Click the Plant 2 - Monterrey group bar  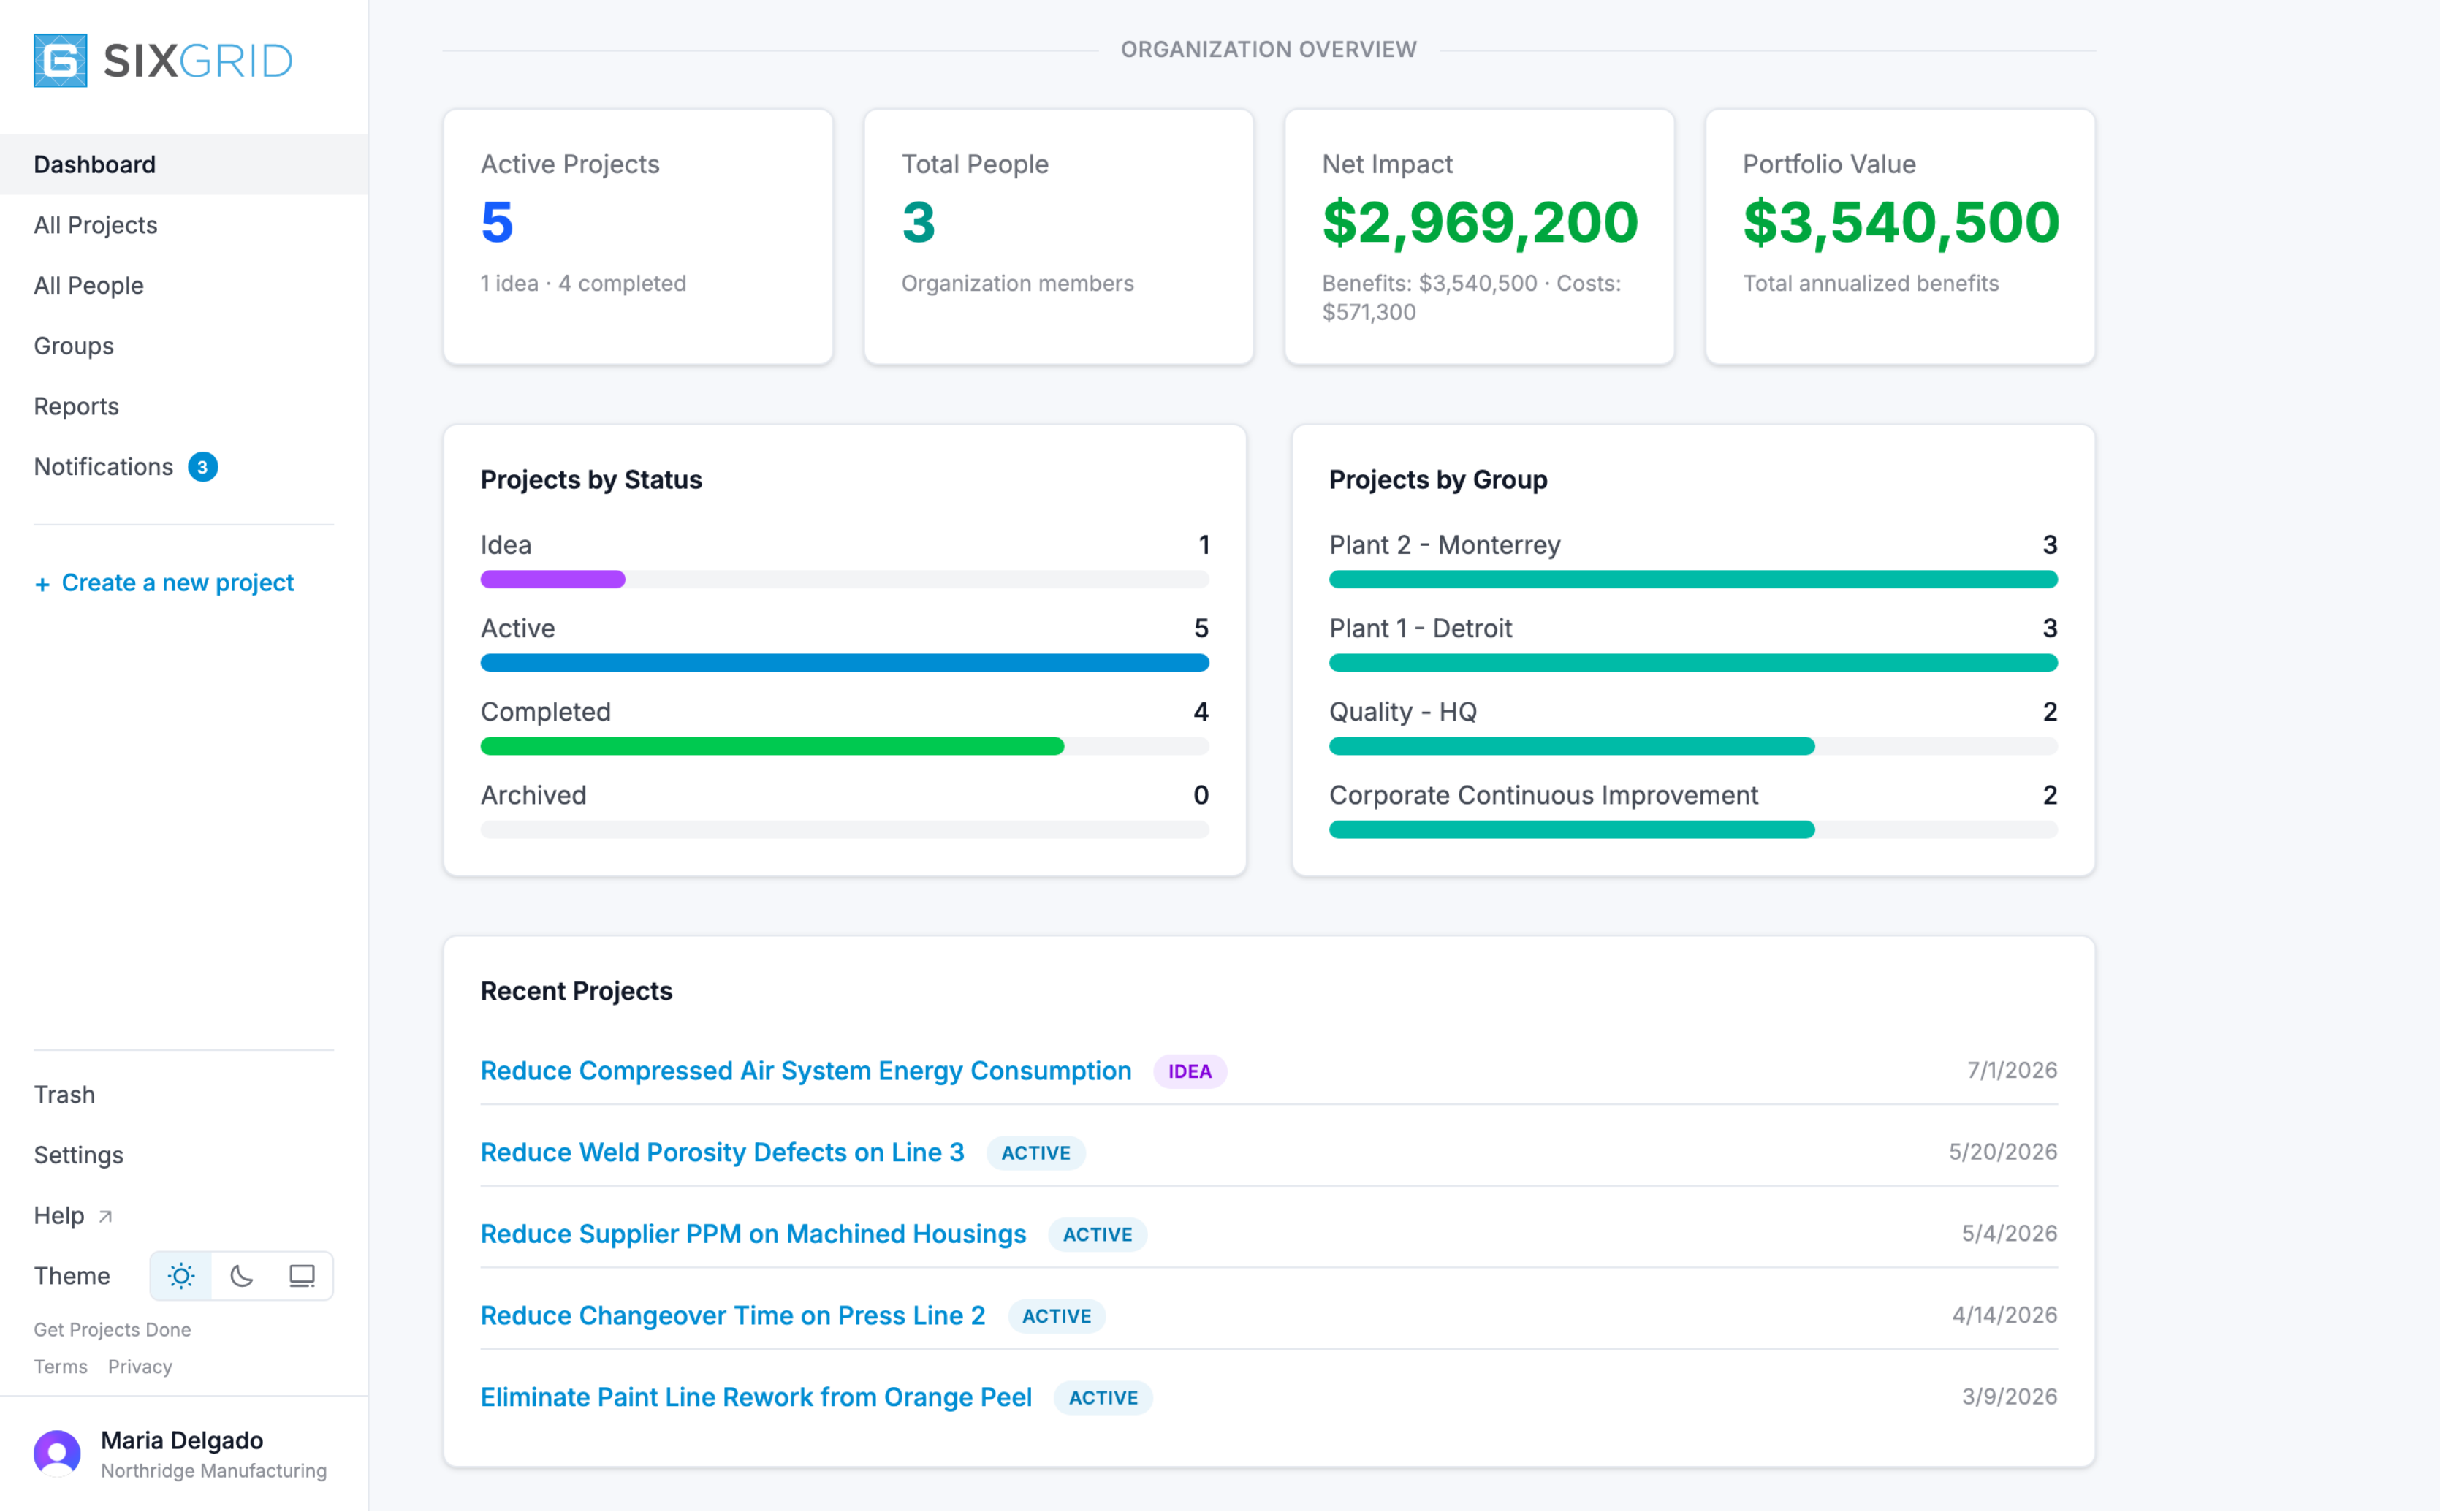point(1693,580)
